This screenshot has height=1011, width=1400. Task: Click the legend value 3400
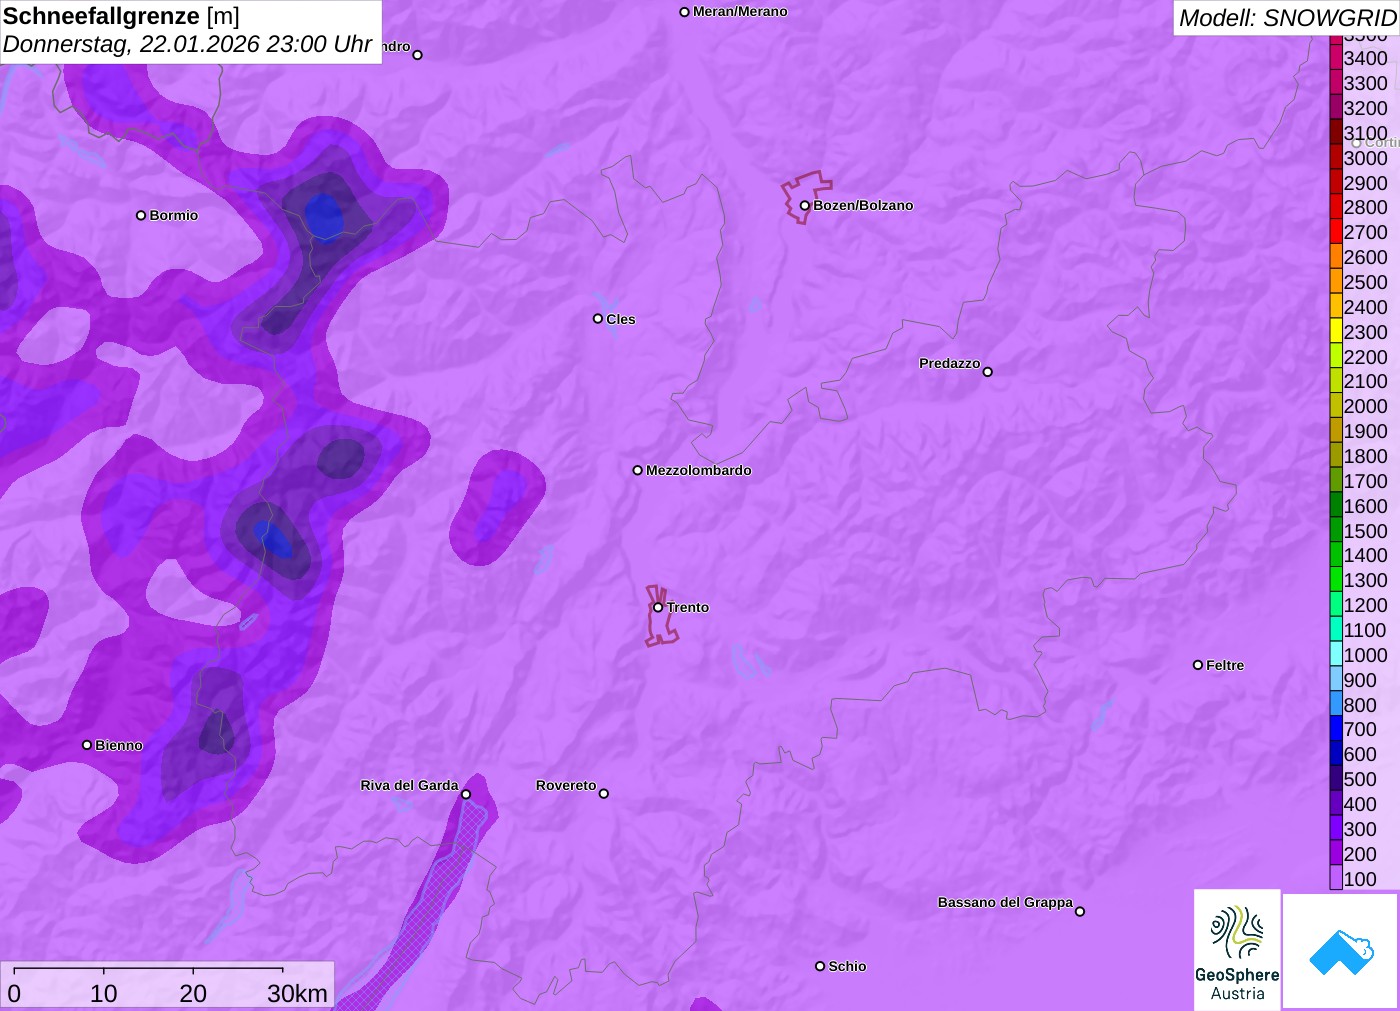[1366, 59]
